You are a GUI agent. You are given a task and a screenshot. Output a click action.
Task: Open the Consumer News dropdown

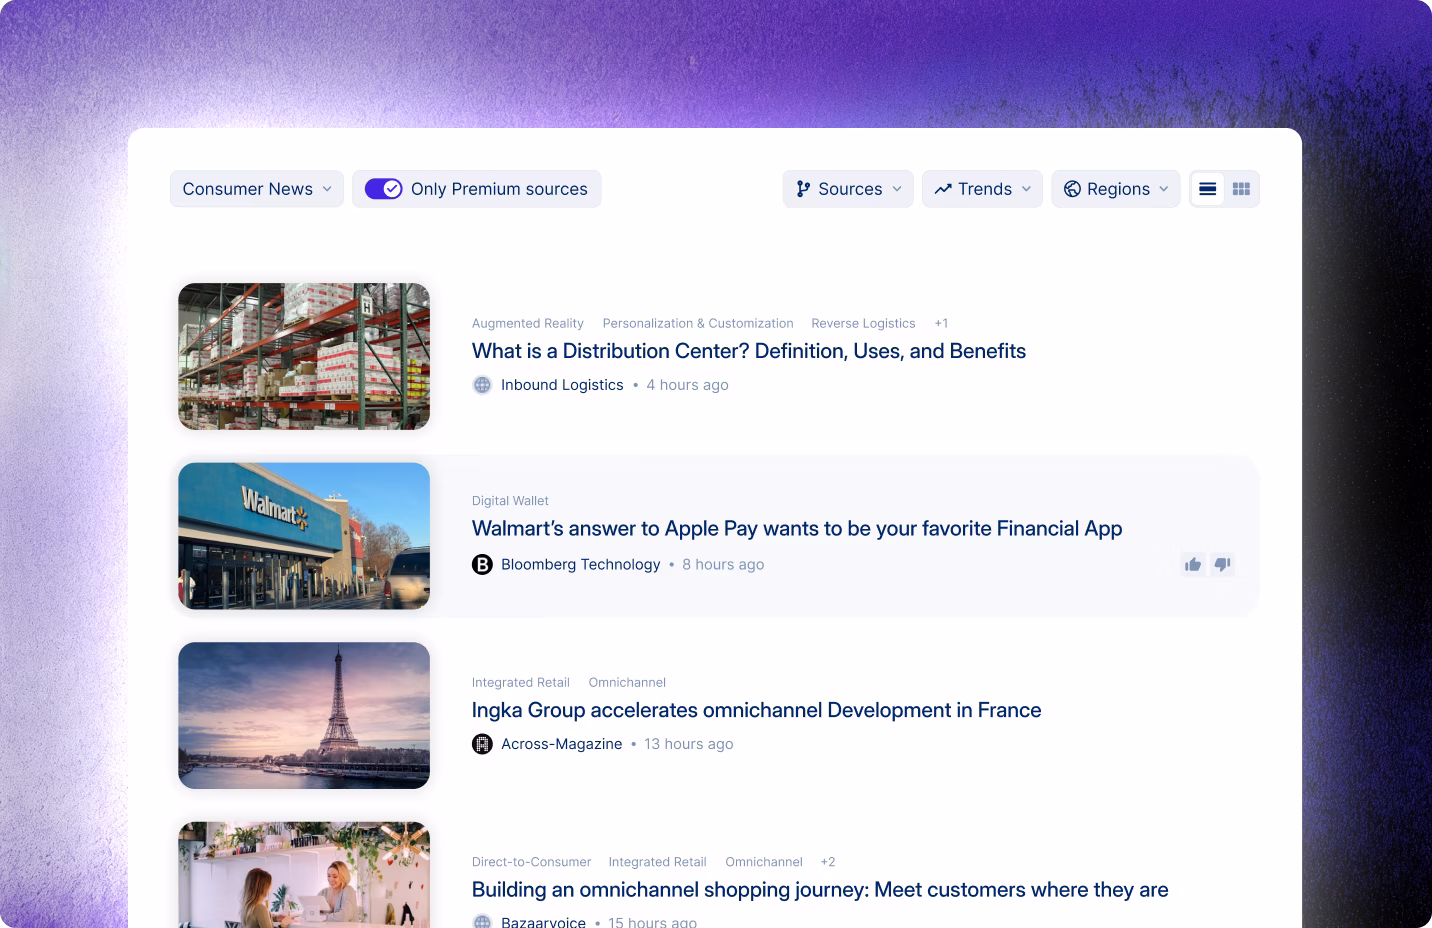(257, 189)
